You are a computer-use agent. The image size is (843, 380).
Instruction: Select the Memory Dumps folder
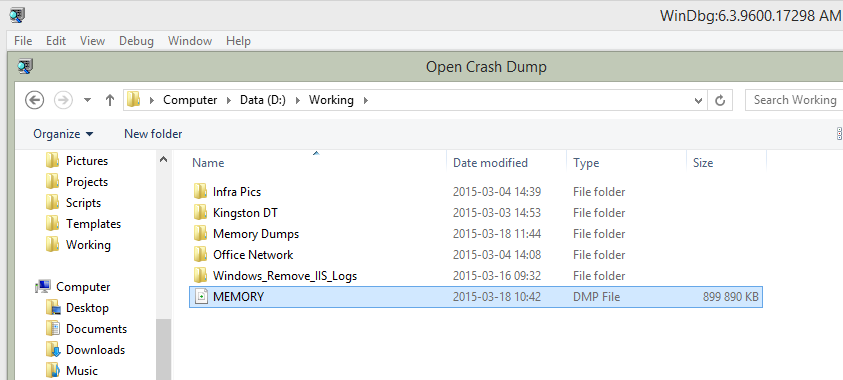point(256,234)
